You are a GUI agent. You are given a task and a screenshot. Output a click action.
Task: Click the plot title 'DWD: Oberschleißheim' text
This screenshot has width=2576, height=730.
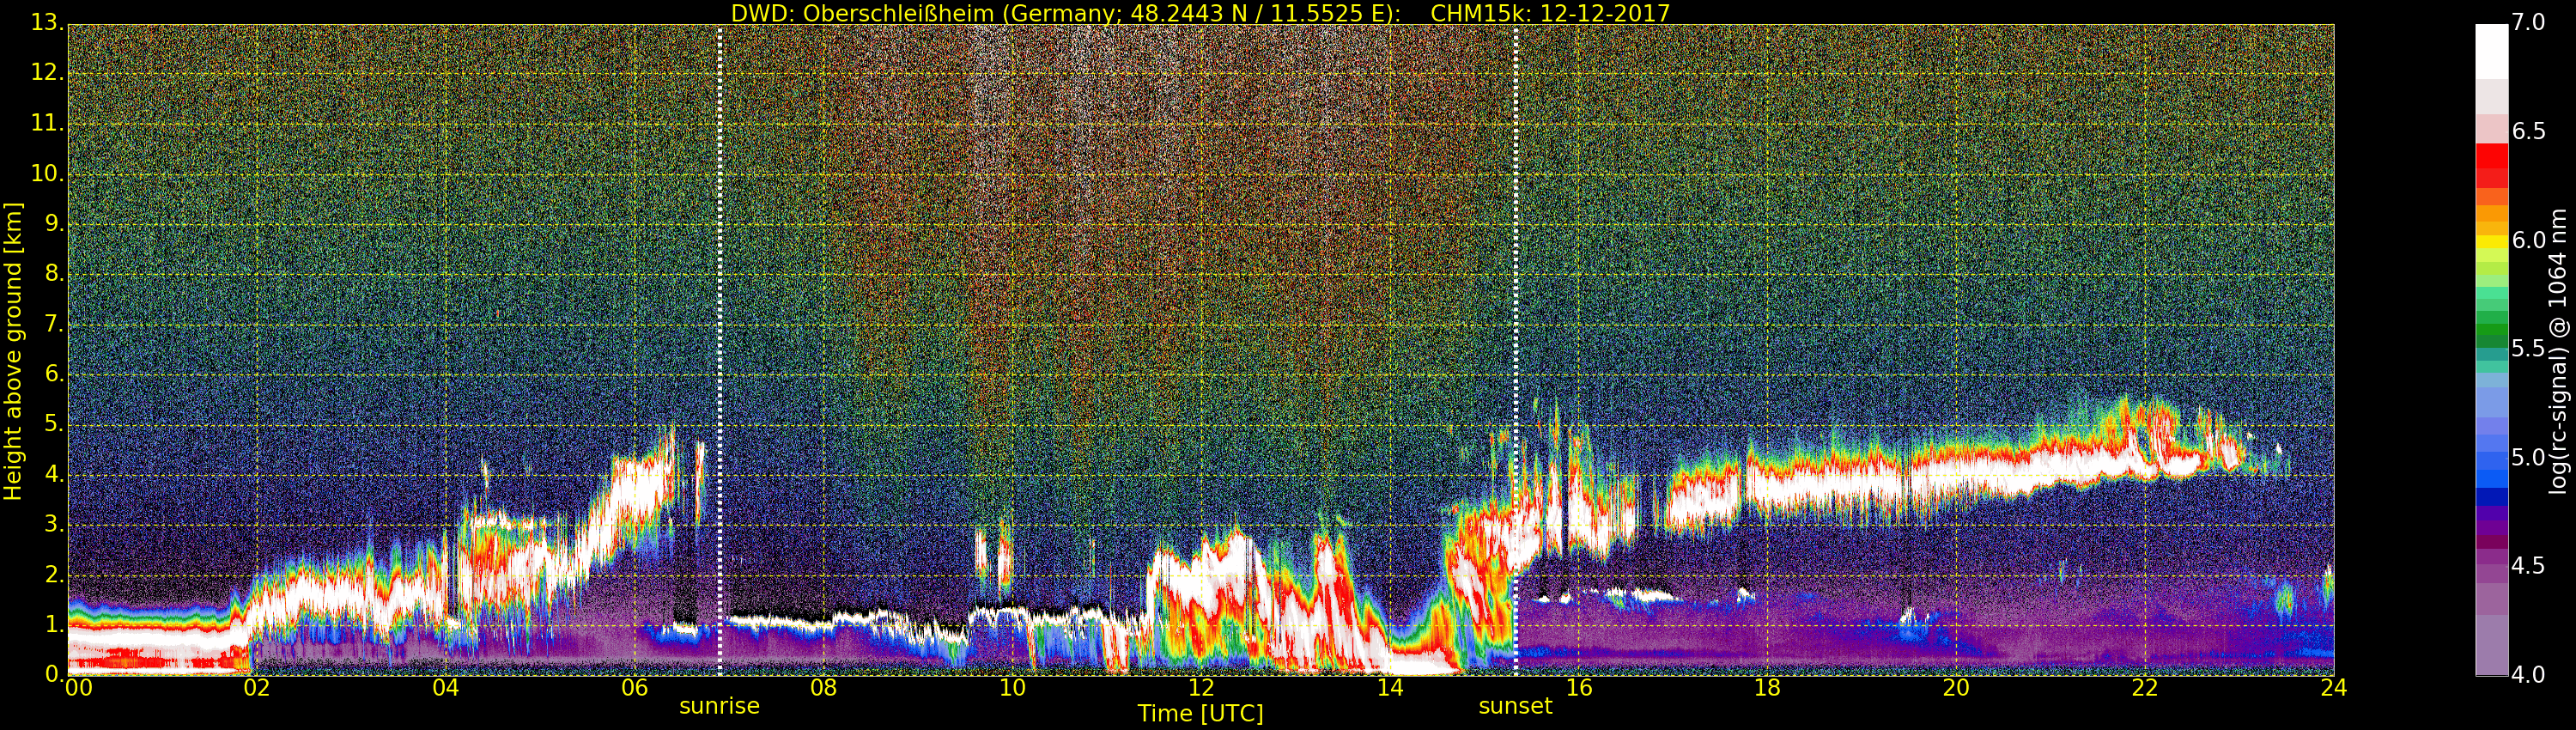click(863, 14)
